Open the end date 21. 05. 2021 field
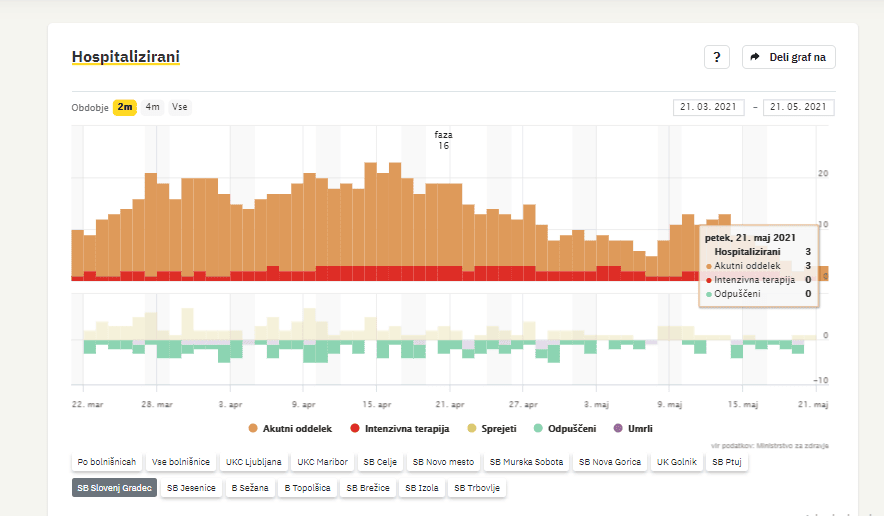The image size is (884, 516). tap(798, 108)
